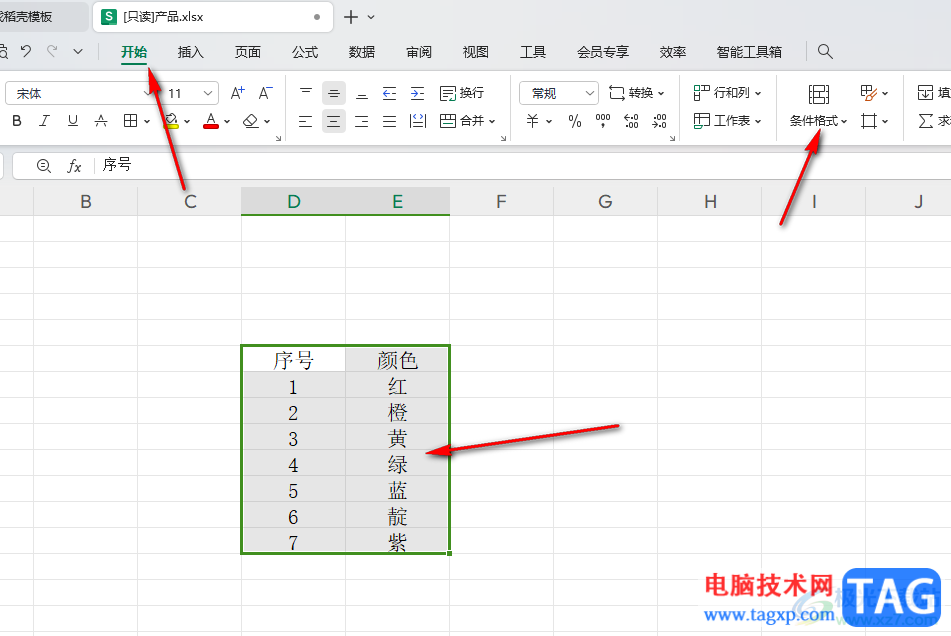Open the 行和列 rows and columns menu
The height and width of the screenshot is (636, 951).
(x=727, y=93)
